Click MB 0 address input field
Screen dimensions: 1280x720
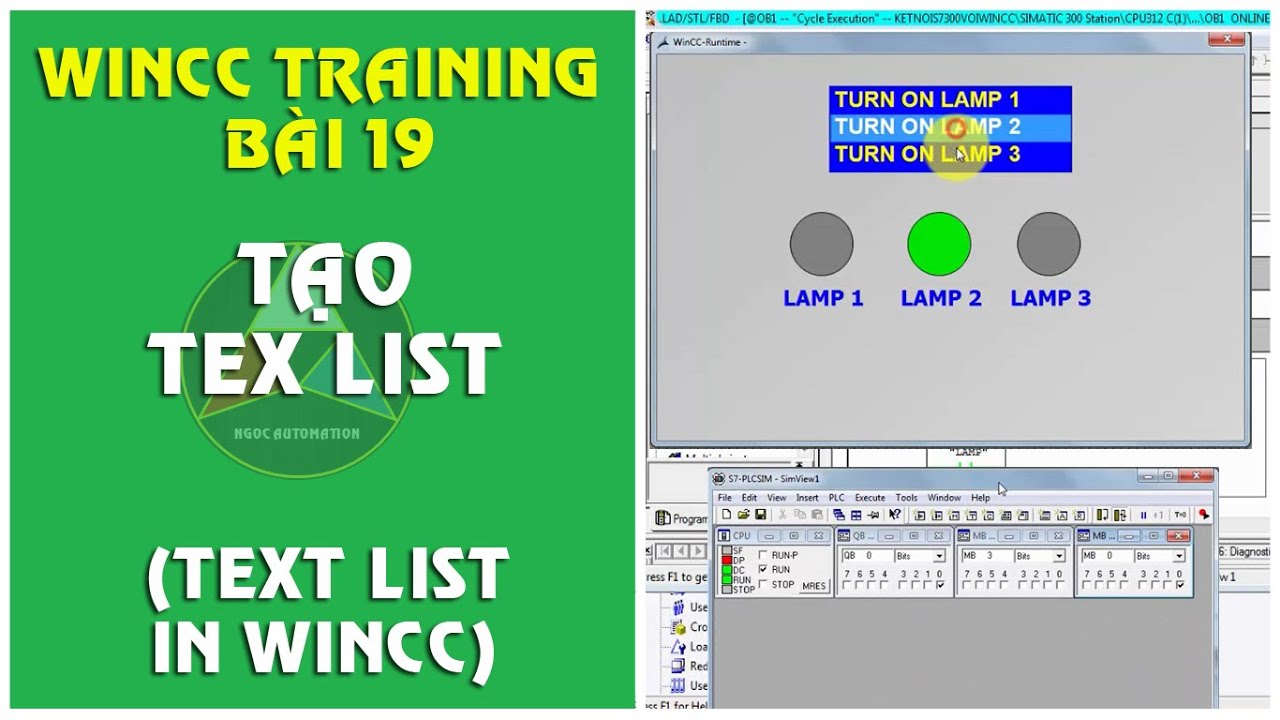(x=1107, y=556)
